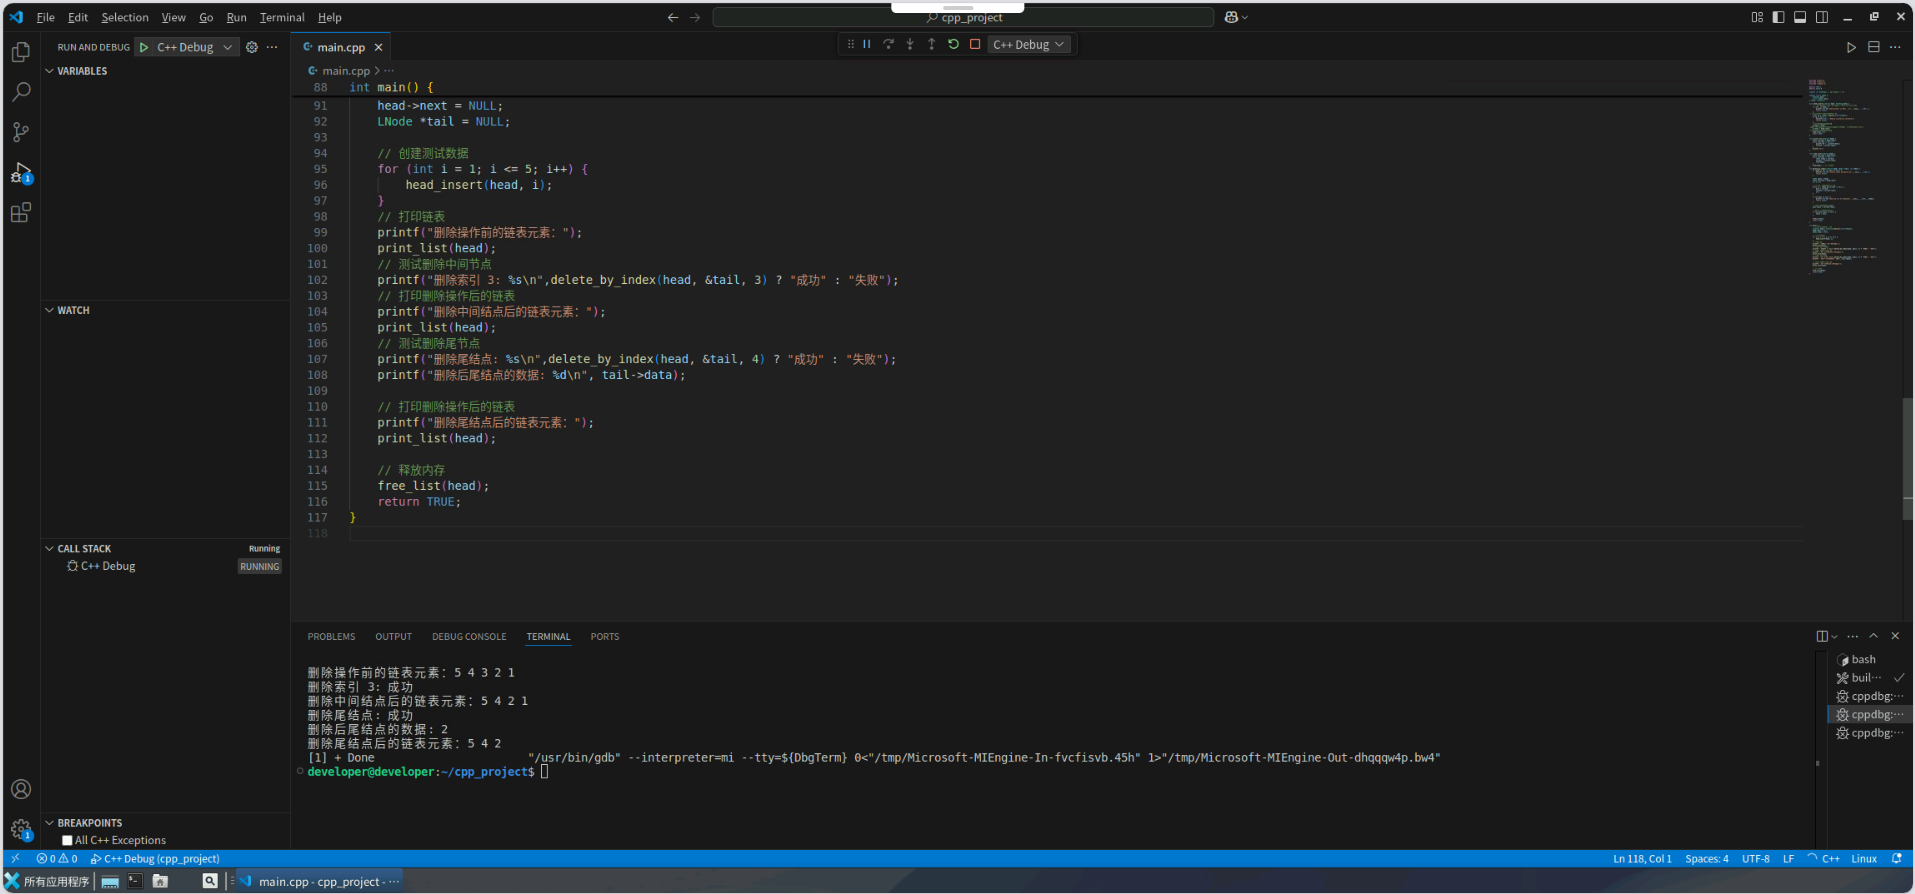Open Source Control view
The width and height of the screenshot is (1915, 894).
coord(20,132)
